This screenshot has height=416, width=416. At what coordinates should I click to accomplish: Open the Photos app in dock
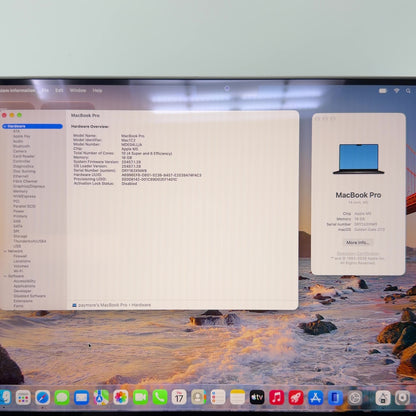click(121, 397)
